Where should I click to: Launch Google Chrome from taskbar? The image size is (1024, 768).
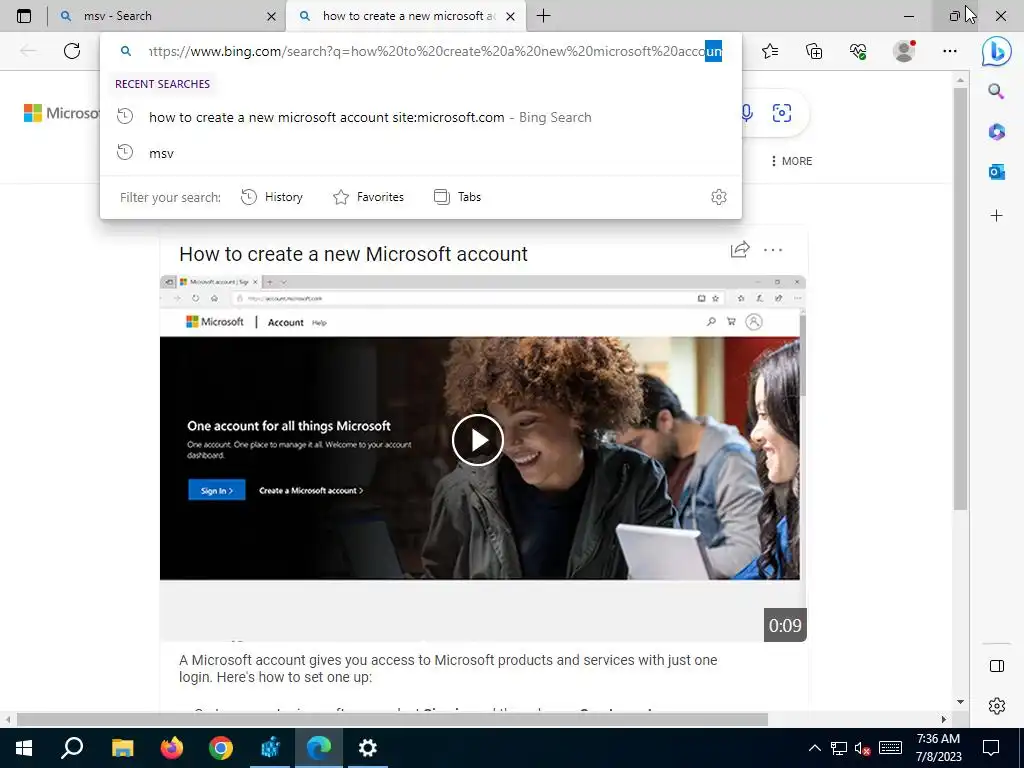tap(221, 748)
